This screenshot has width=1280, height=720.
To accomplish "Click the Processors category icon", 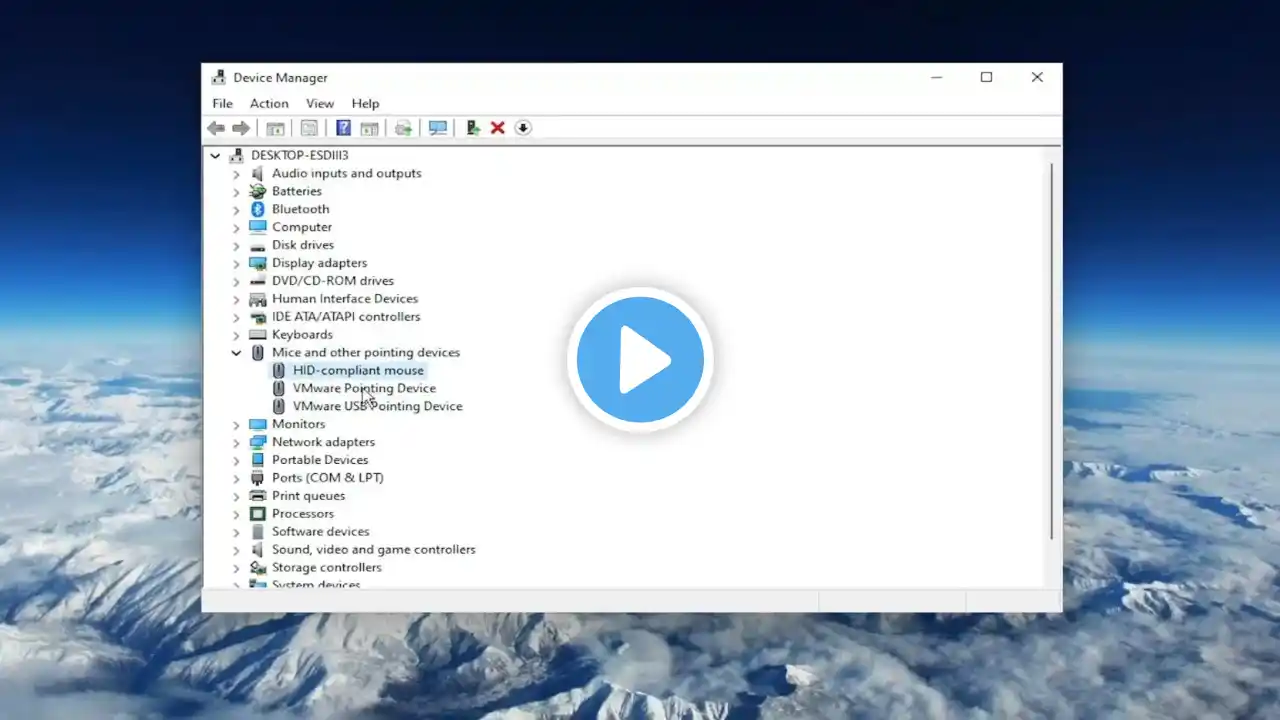I will pyautogui.click(x=258, y=514).
